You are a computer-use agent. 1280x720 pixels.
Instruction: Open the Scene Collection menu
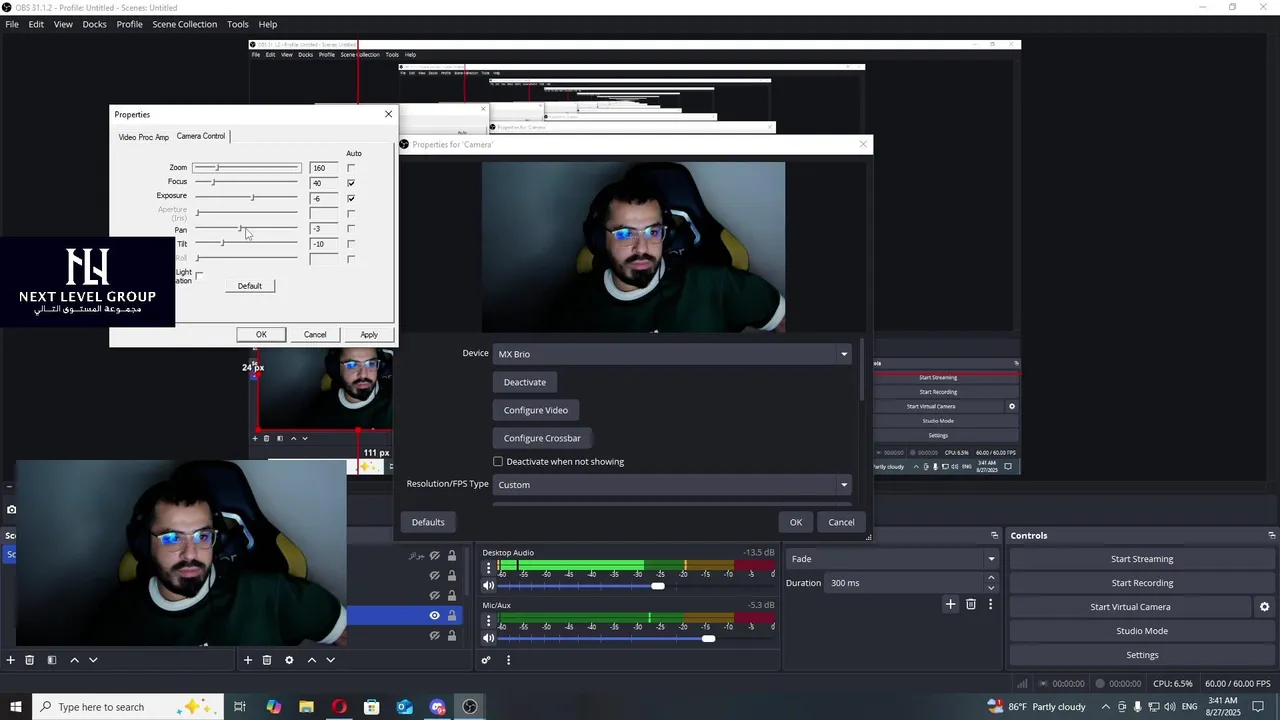[185, 24]
